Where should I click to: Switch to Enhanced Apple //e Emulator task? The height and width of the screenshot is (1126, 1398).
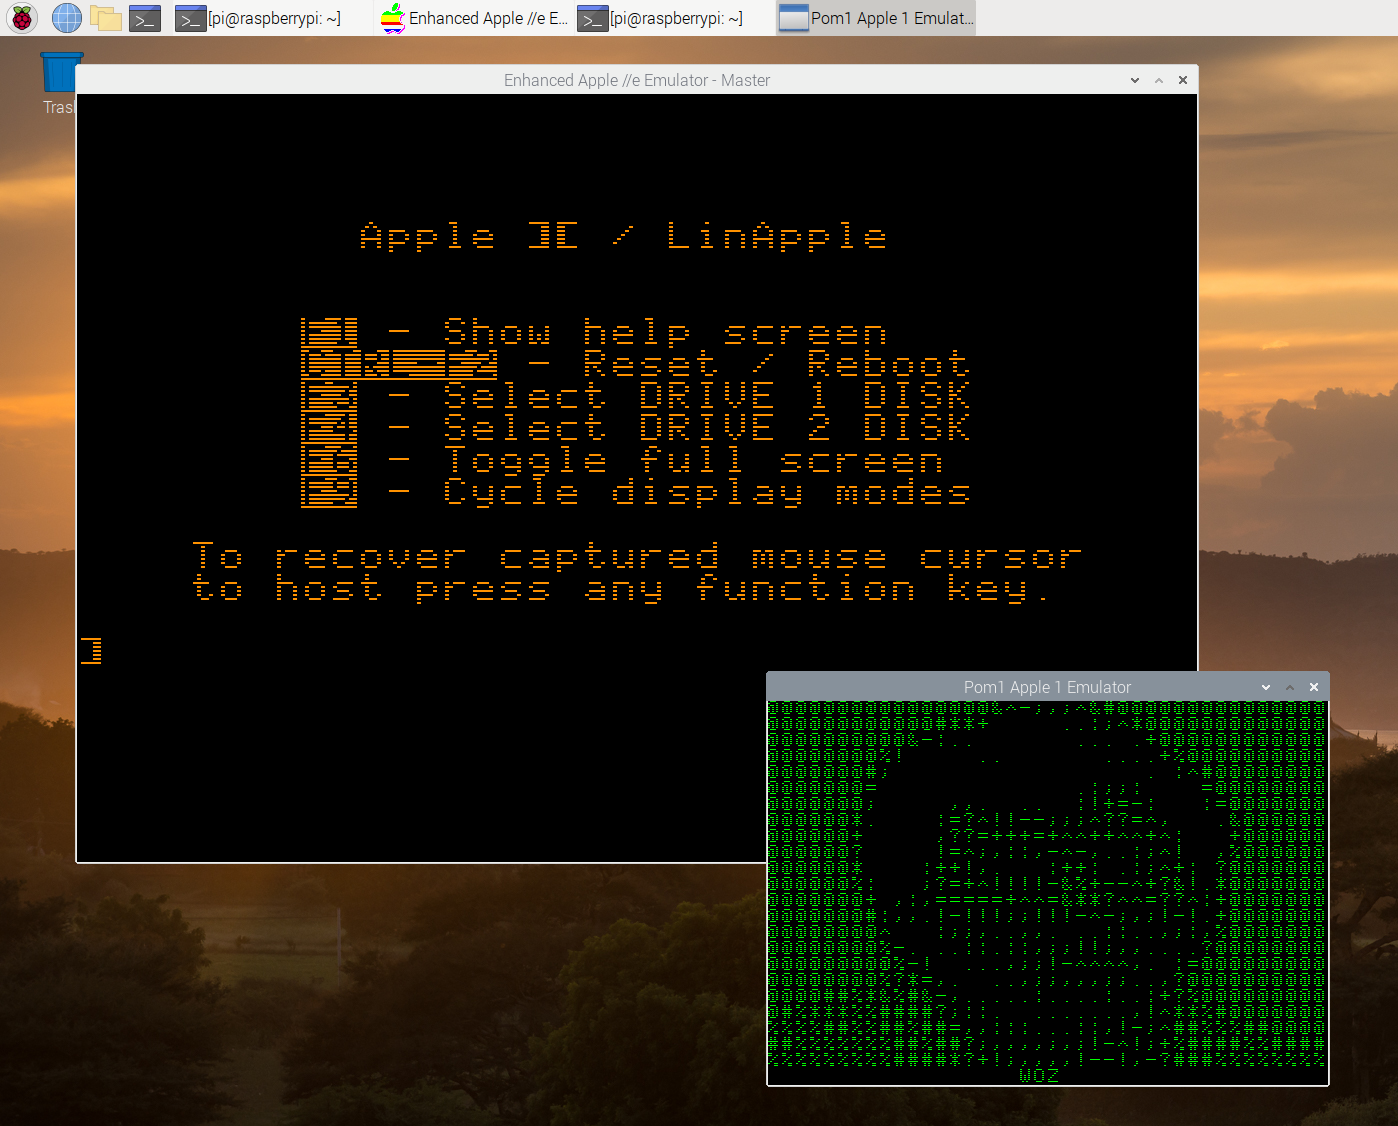pyautogui.click(x=474, y=18)
